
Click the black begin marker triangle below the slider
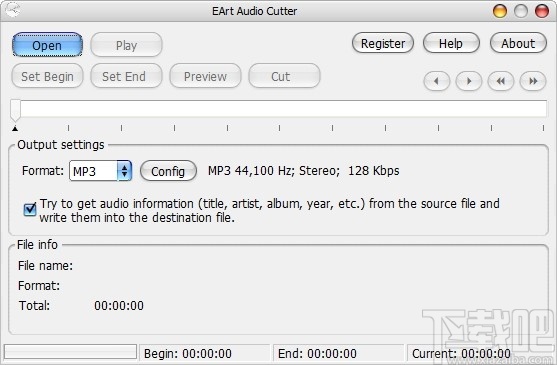pyautogui.click(x=15, y=129)
